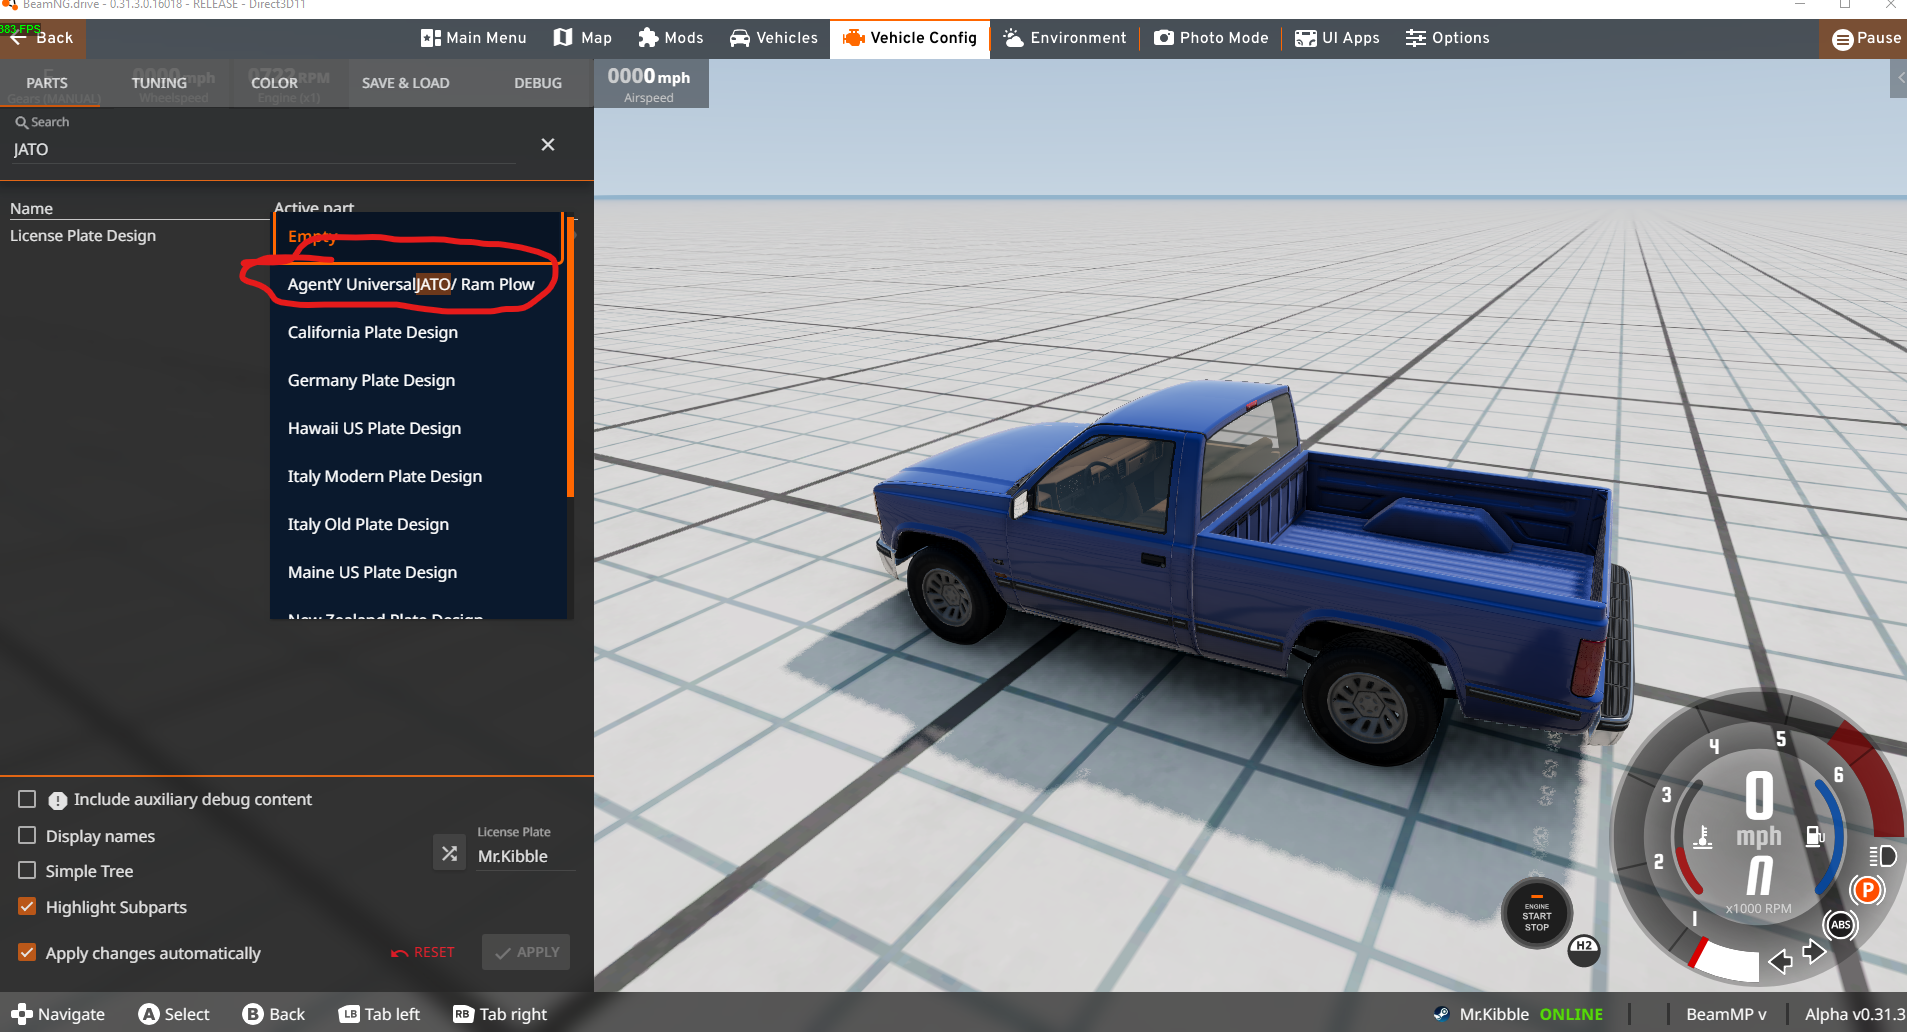Choose Italy Modern Plate Design
1907x1032 pixels.
[417, 477]
